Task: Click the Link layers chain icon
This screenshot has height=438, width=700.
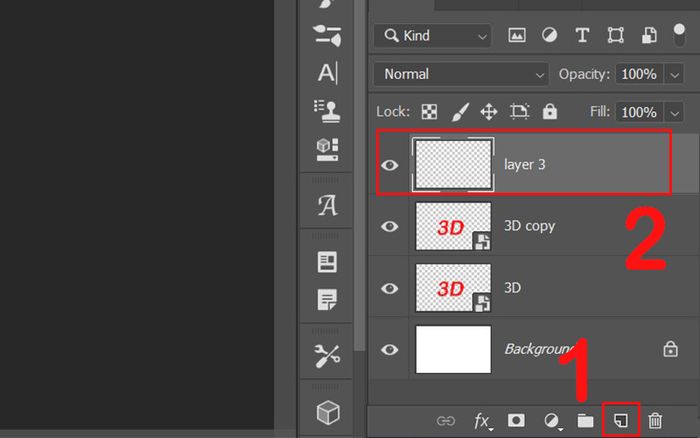Action: 446,421
